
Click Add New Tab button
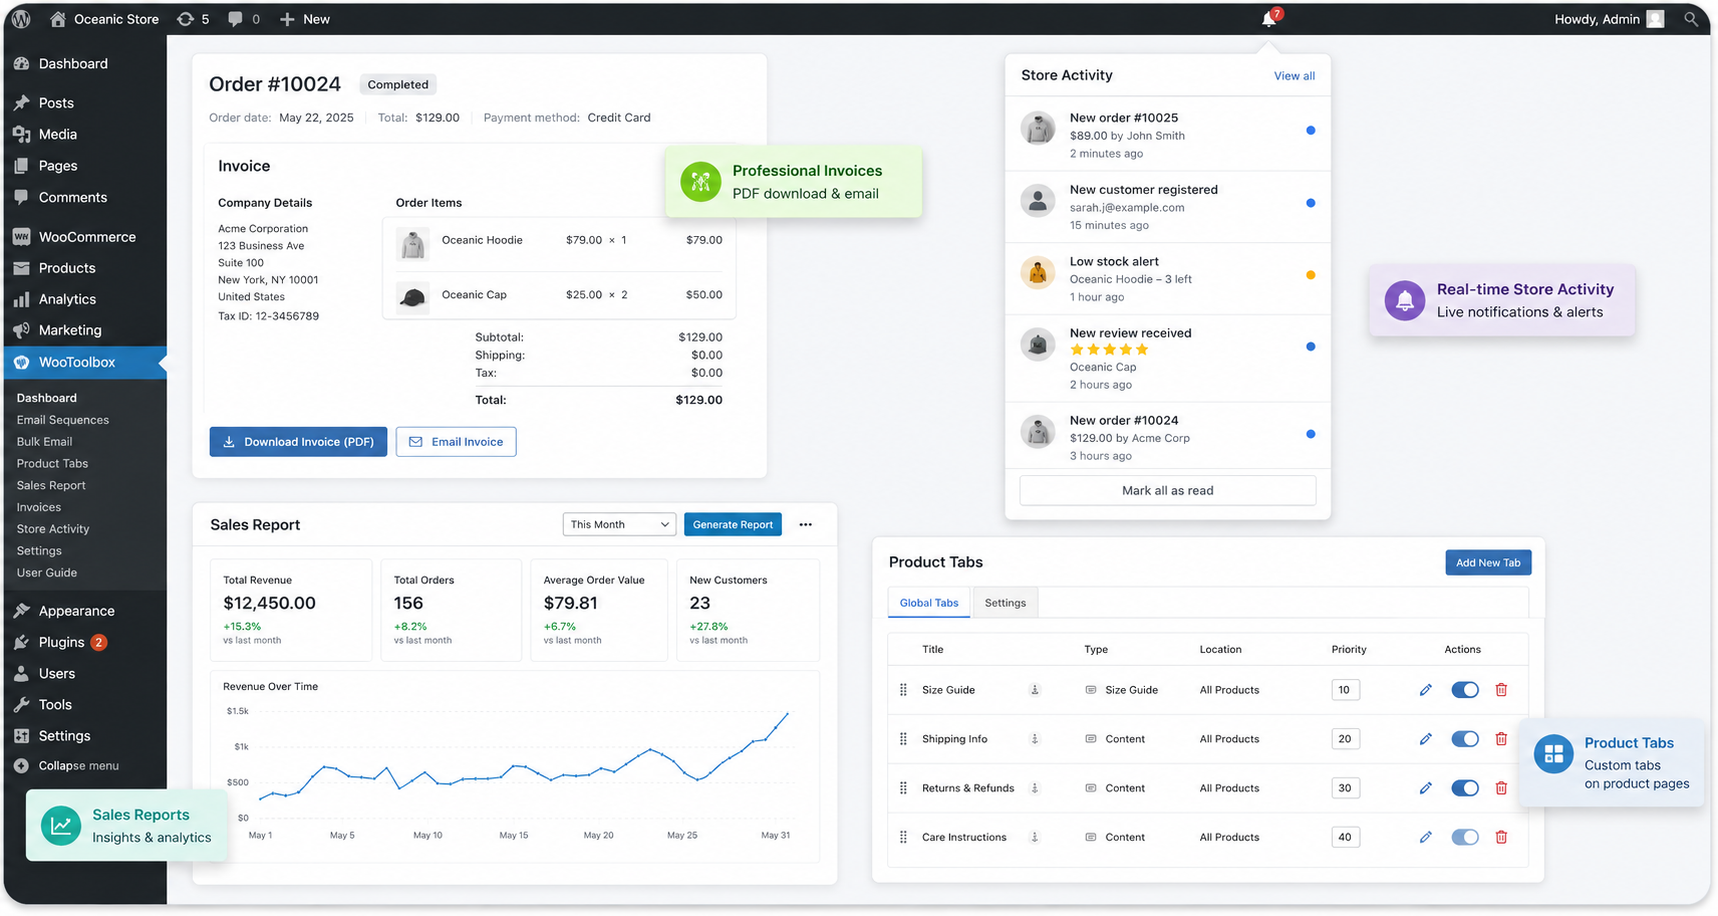(x=1488, y=563)
